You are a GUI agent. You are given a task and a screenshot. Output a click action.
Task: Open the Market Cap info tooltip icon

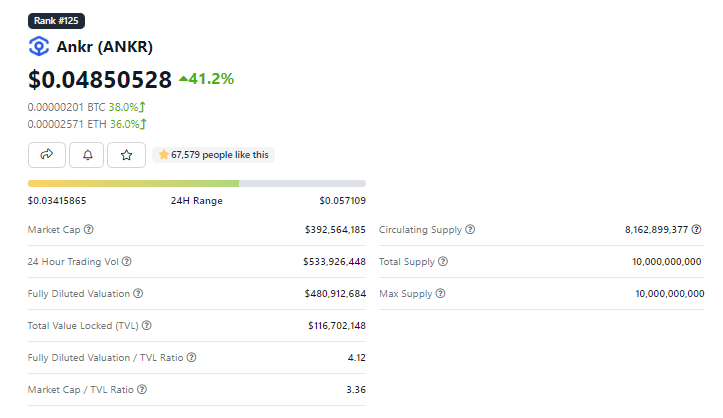click(x=89, y=229)
